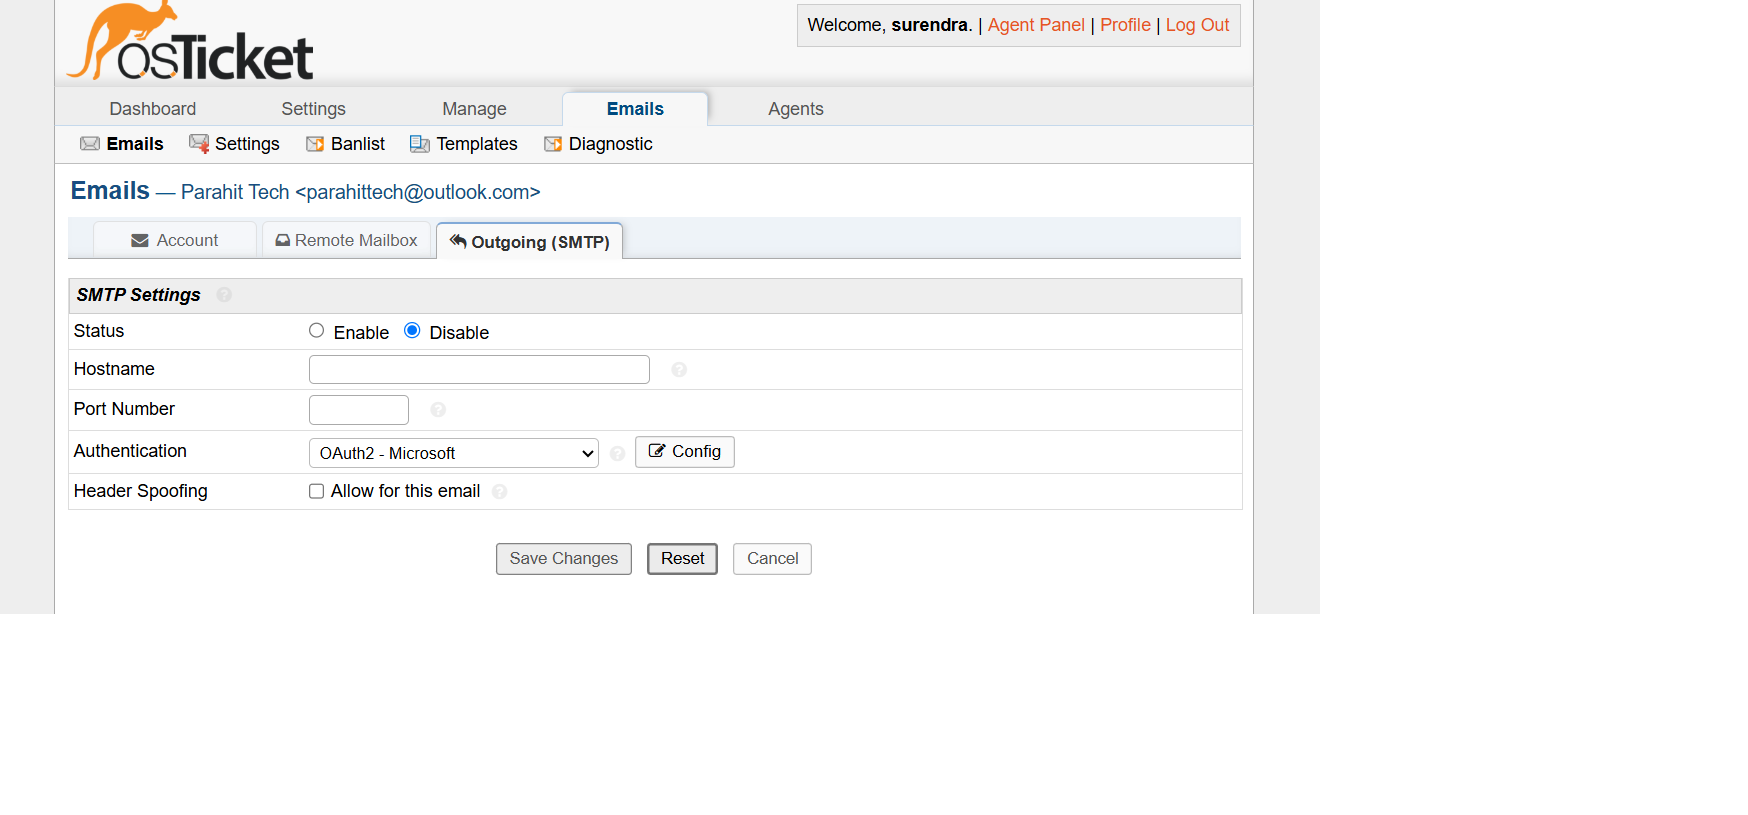1748x815 pixels.
Task: Select the Enable status radio button
Action: coord(317,331)
